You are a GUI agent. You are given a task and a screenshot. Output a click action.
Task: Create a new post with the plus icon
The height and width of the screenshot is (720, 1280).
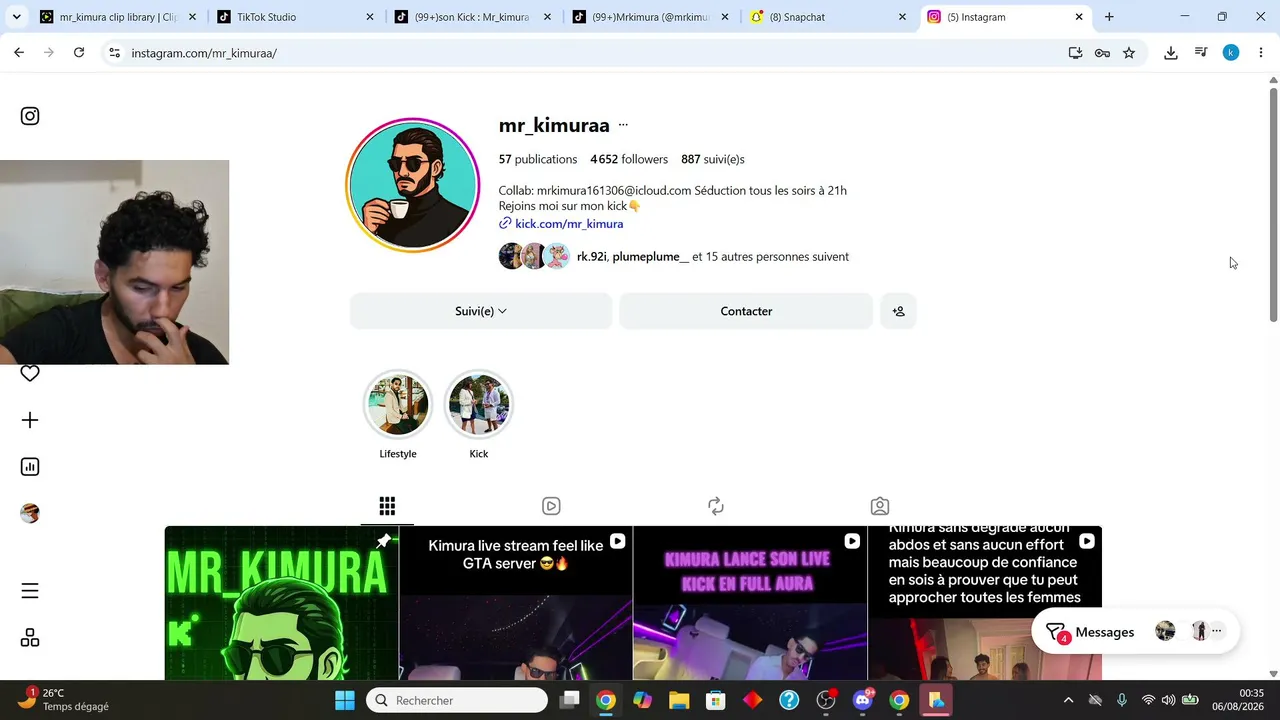pyautogui.click(x=30, y=420)
